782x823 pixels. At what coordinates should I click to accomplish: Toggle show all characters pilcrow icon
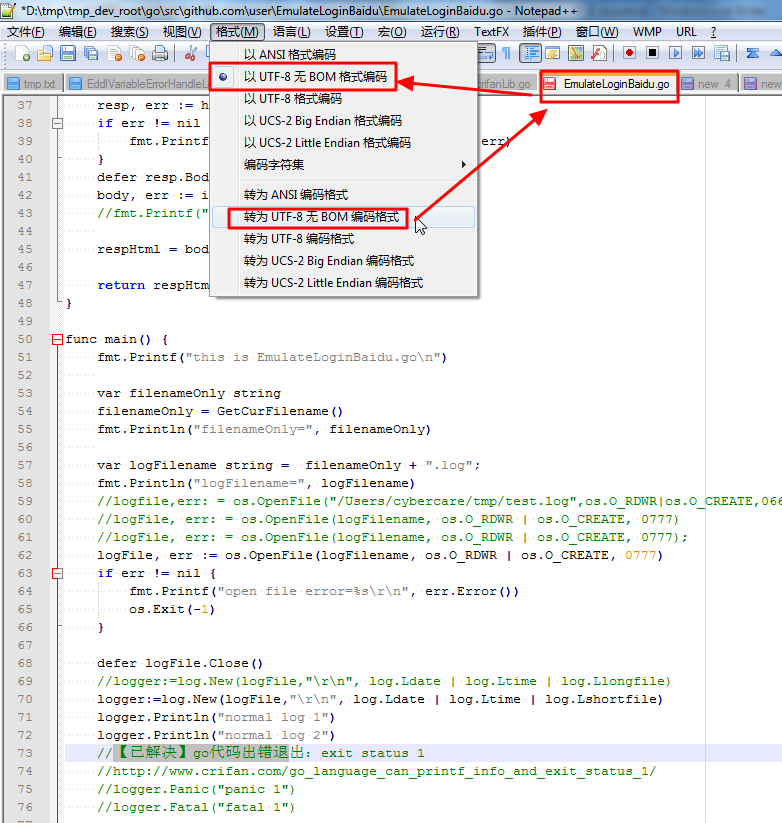pos(506,53)
